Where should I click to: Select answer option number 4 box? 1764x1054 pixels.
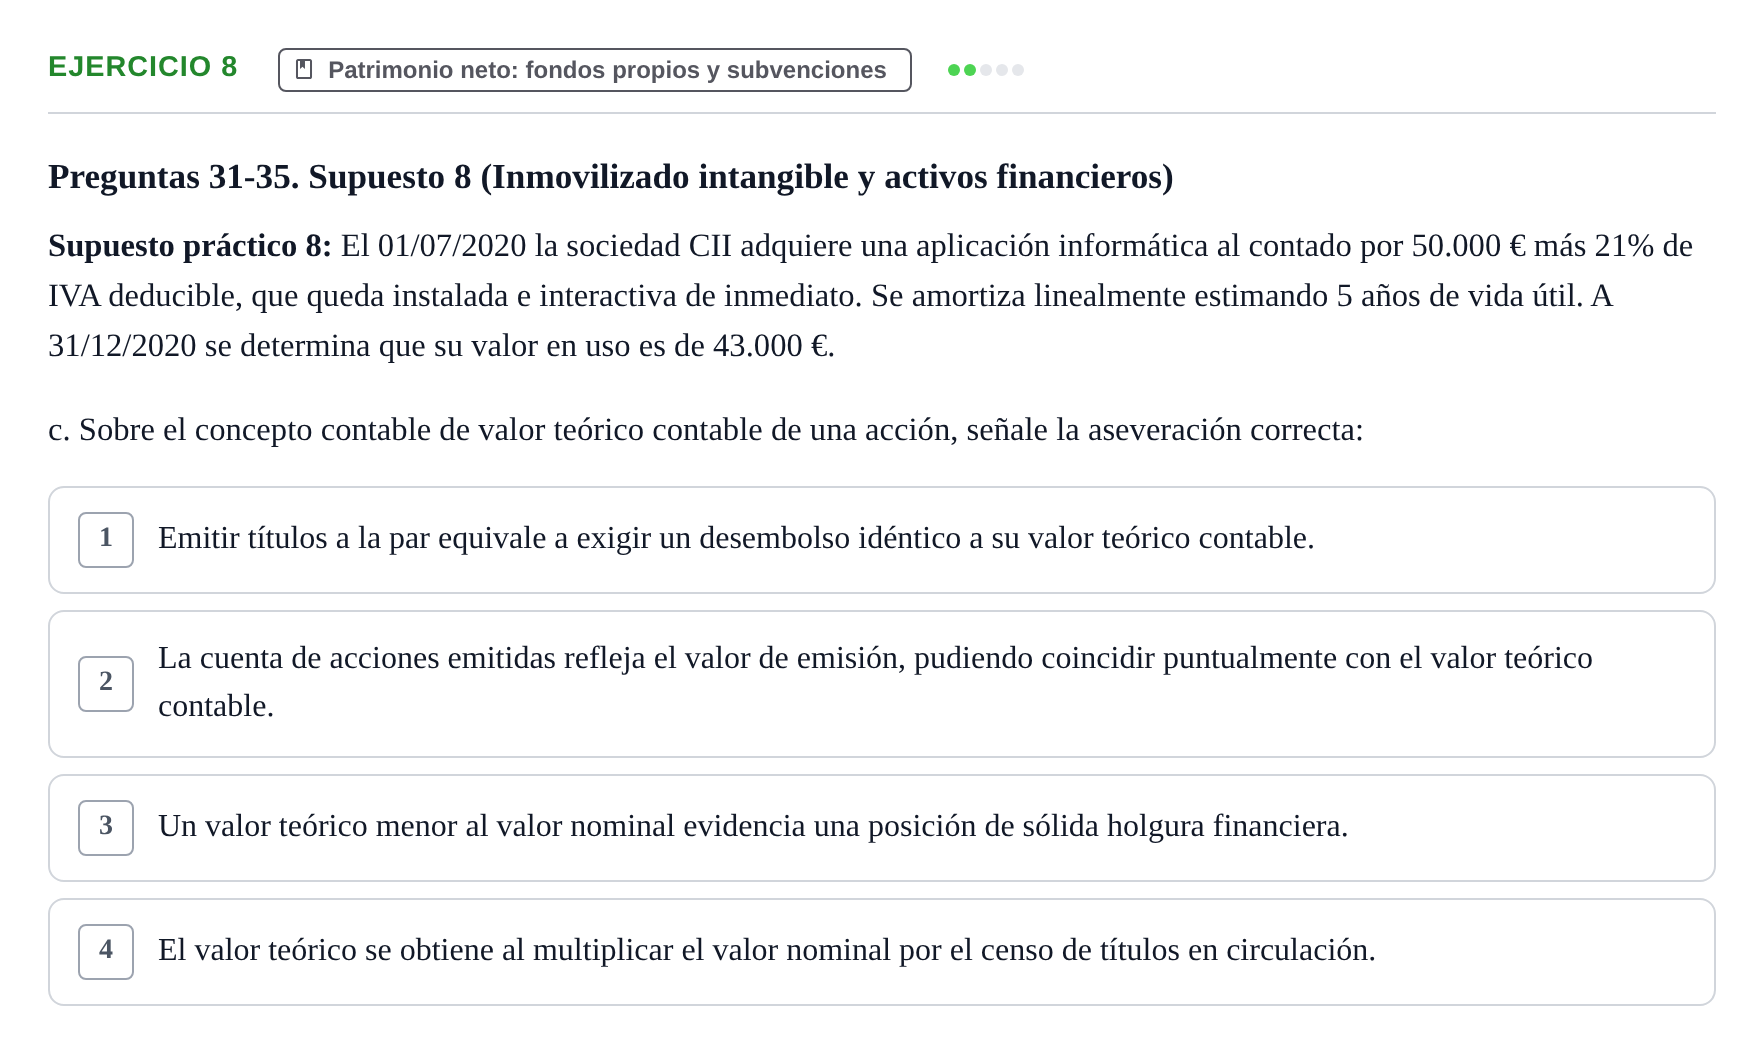click(x=106, y=952)
